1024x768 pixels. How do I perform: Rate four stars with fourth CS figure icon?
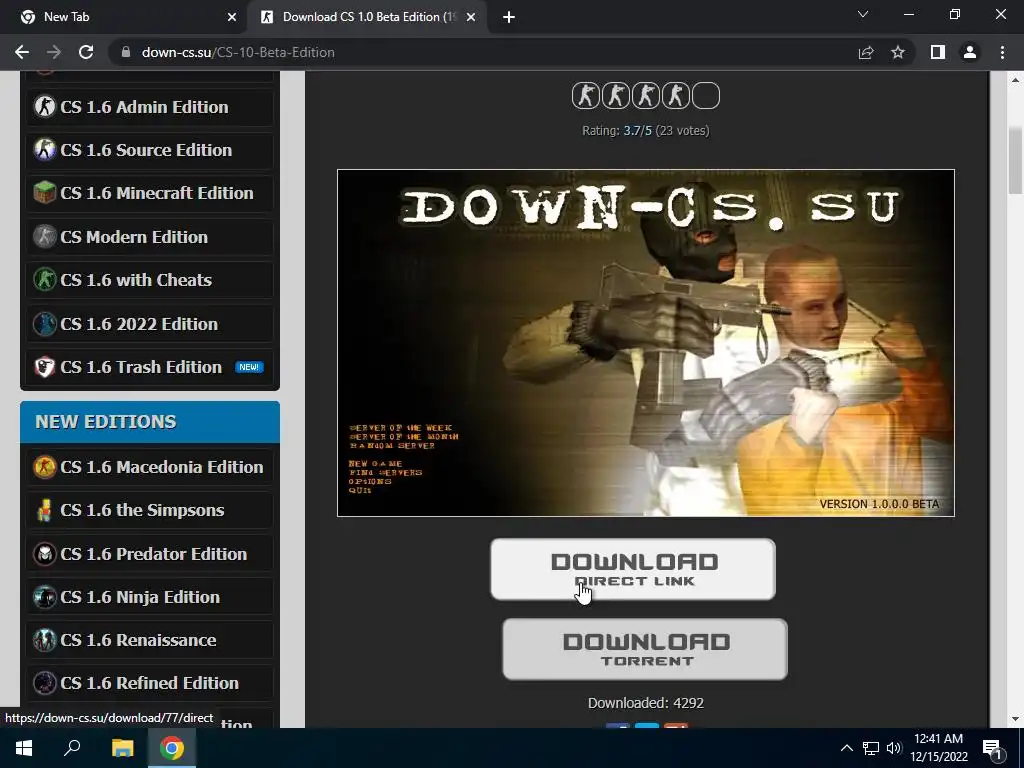pyautogui.click(x=676, y=96)
